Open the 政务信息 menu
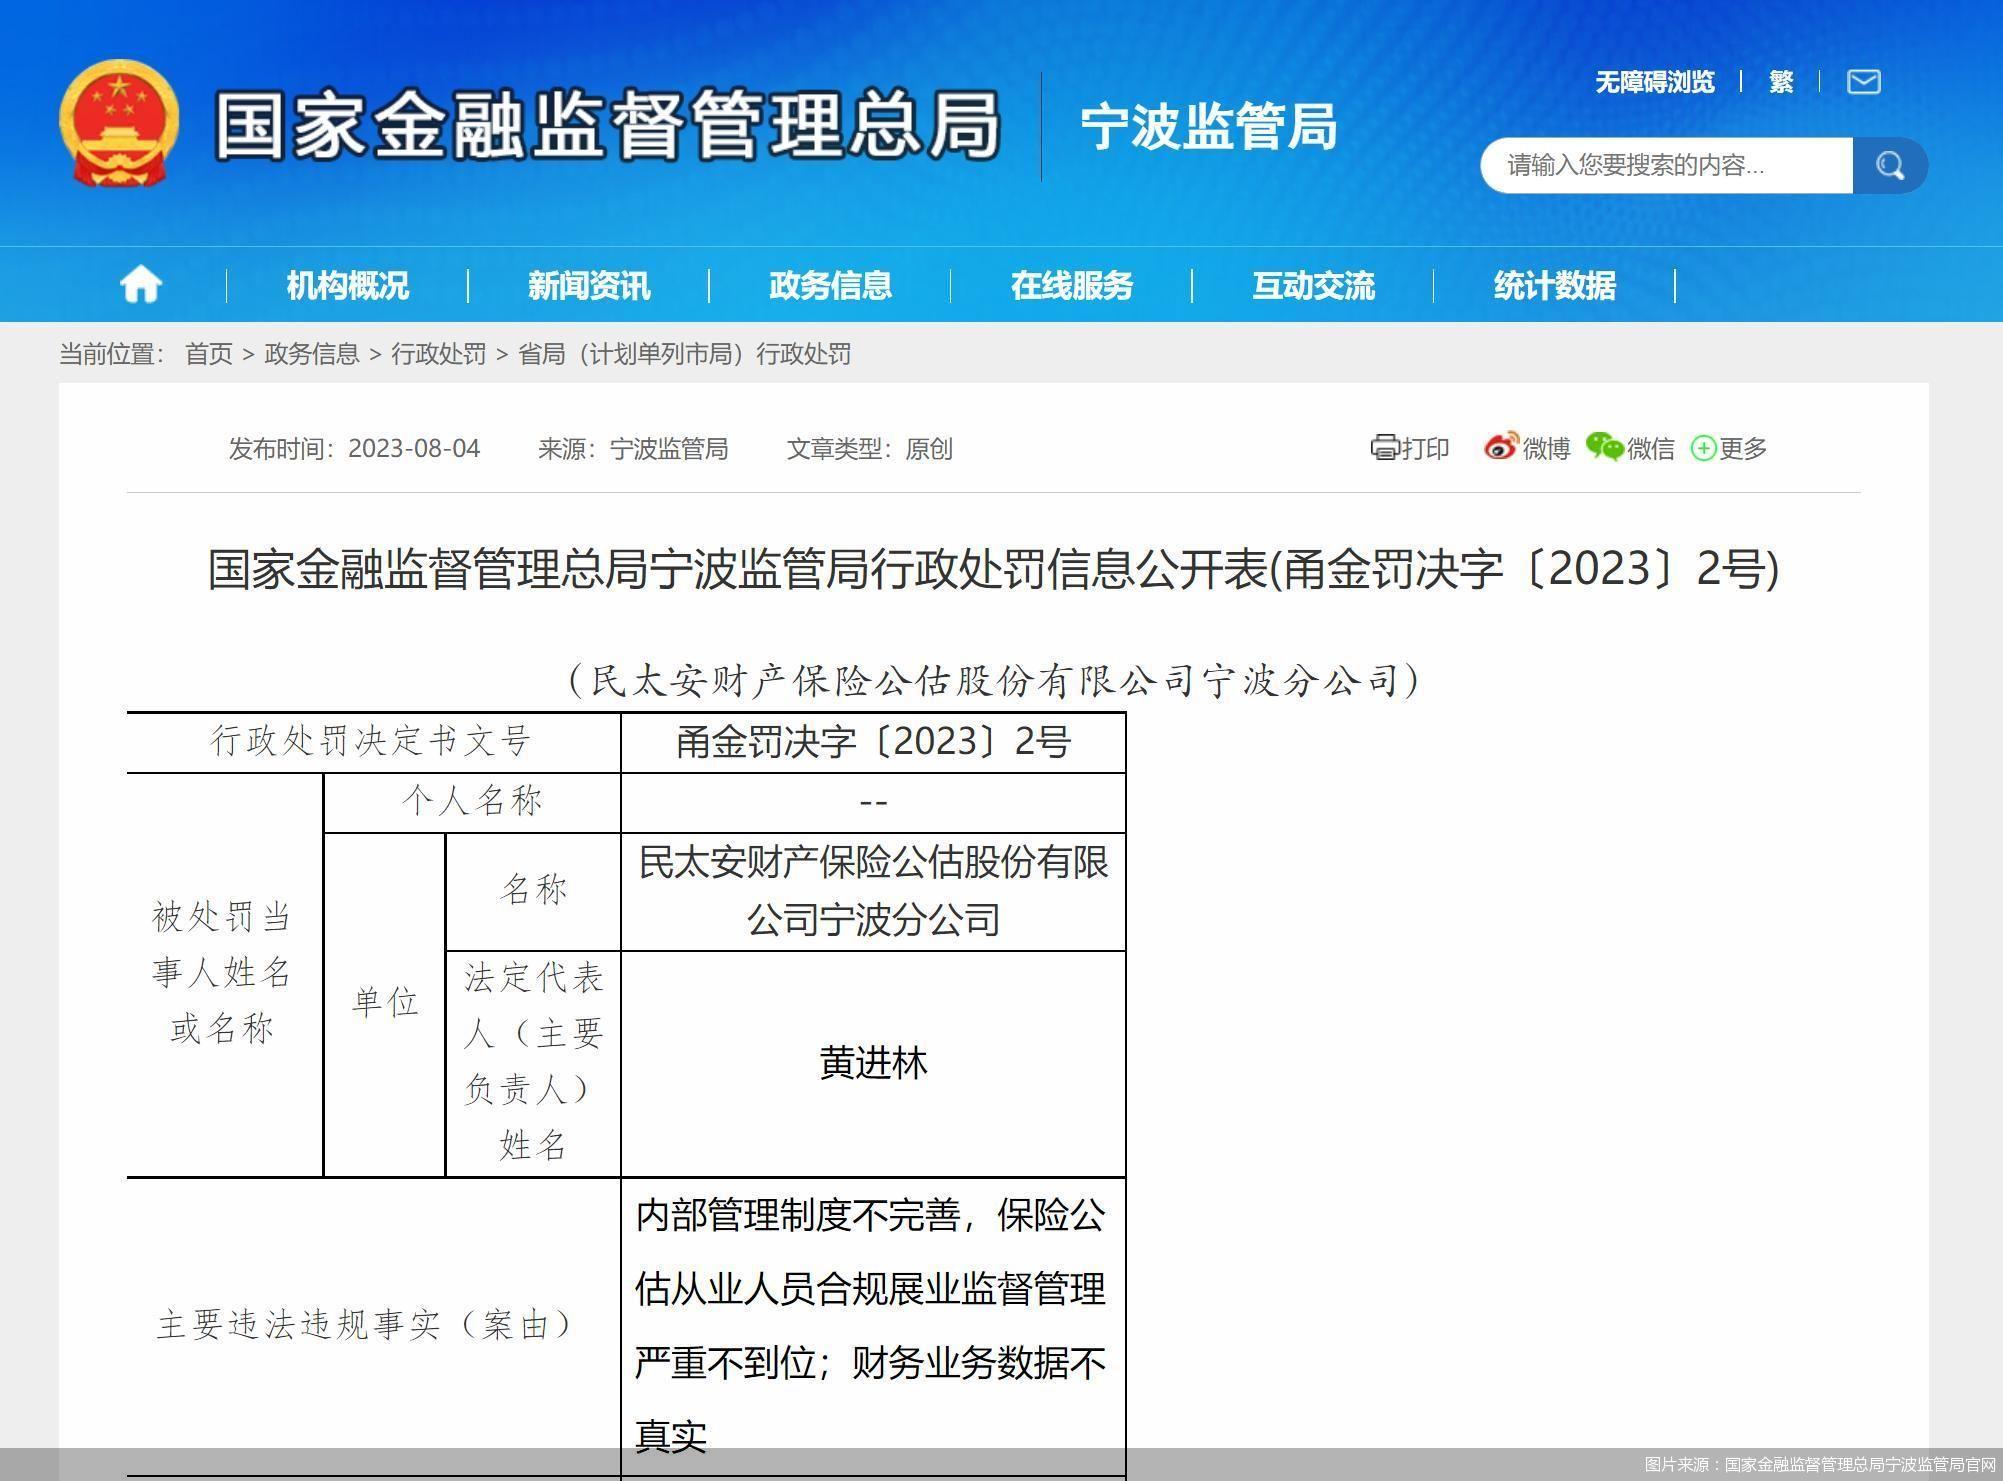Screen dimensions: 2003x1481 tap(830, 285)
